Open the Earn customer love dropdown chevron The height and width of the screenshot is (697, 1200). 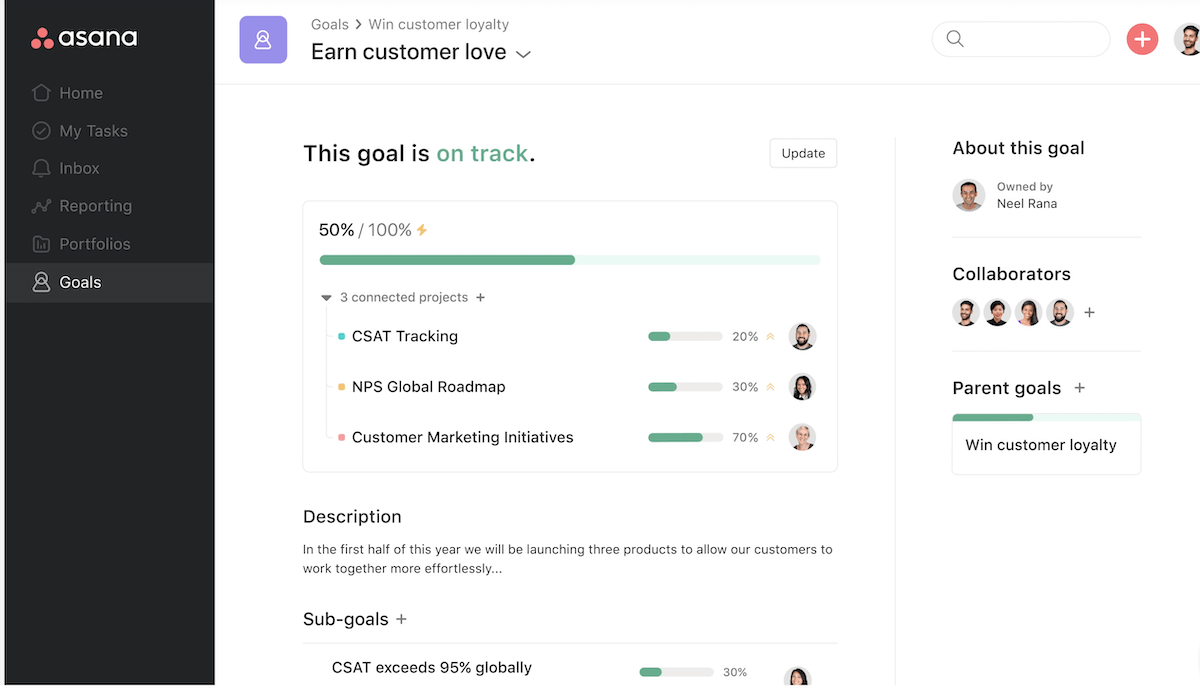click(x=523, y=54)
